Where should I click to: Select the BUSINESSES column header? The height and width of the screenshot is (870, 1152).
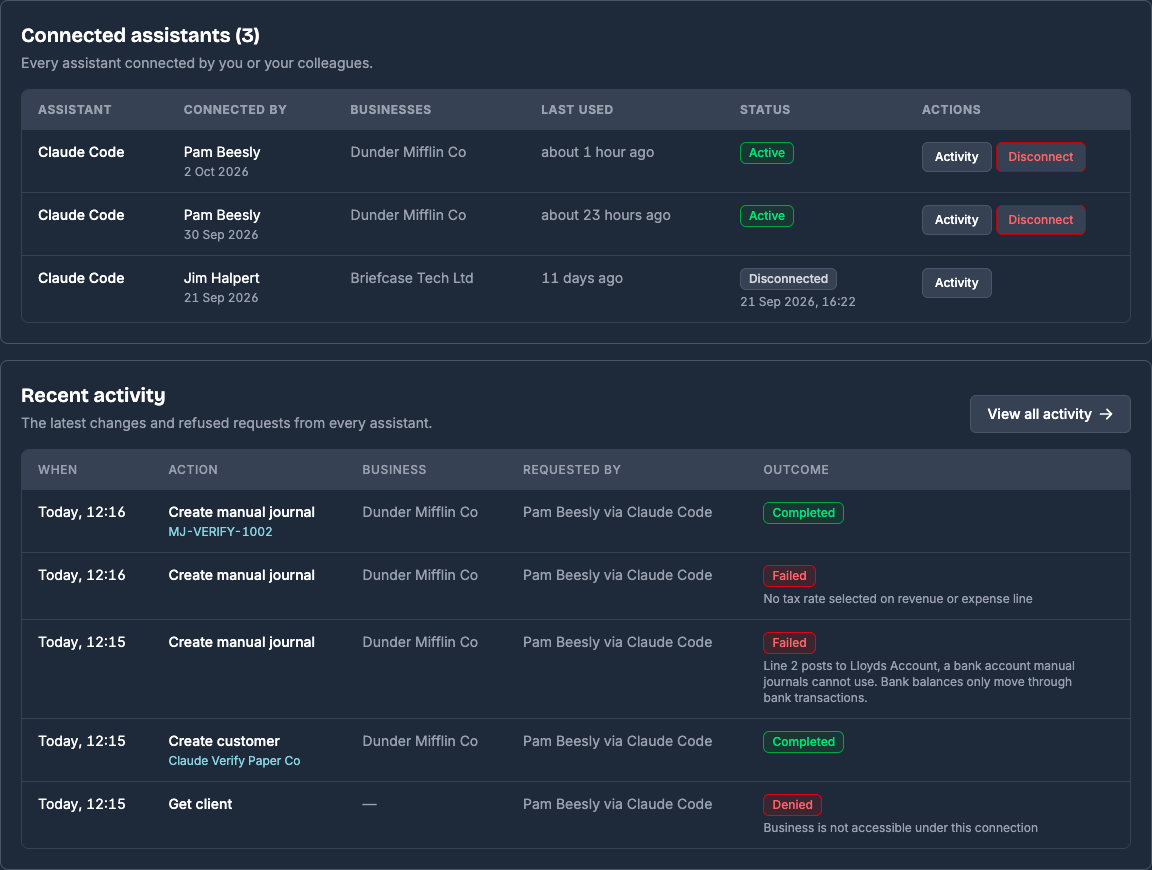coord(391,109)
